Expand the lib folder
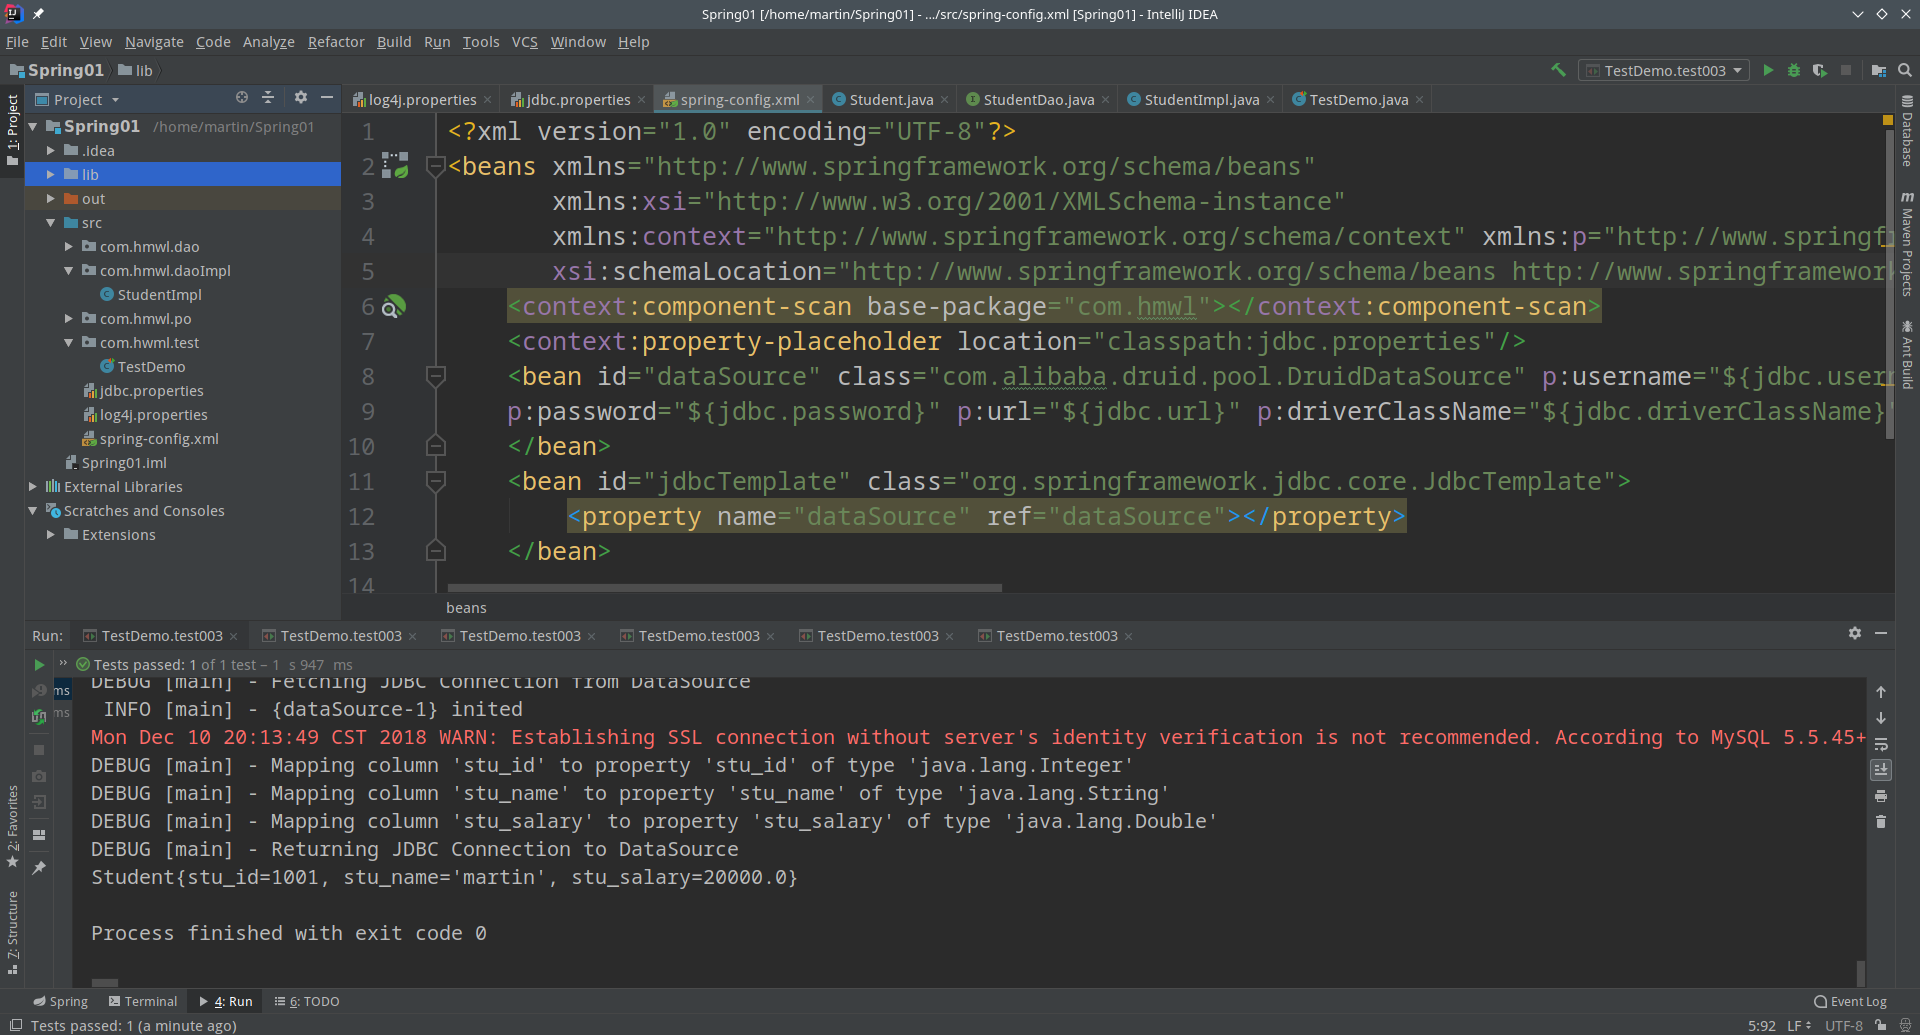 (x=51, y=174)
